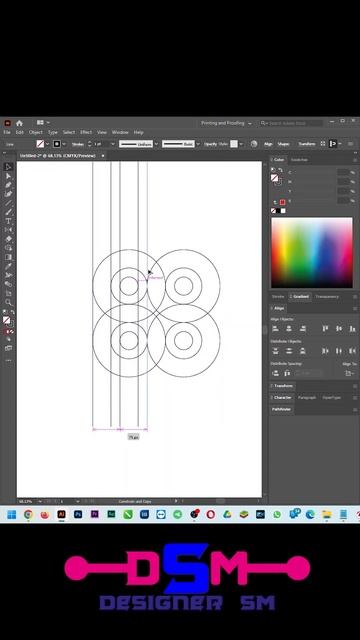Click Horizontal Distribute Left in Align panel
360x640 pixels.
325,351
